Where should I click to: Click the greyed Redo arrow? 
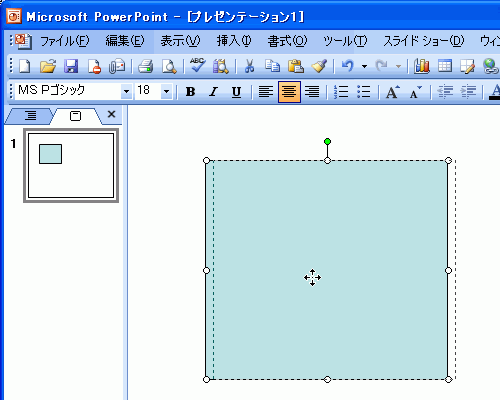382,66
